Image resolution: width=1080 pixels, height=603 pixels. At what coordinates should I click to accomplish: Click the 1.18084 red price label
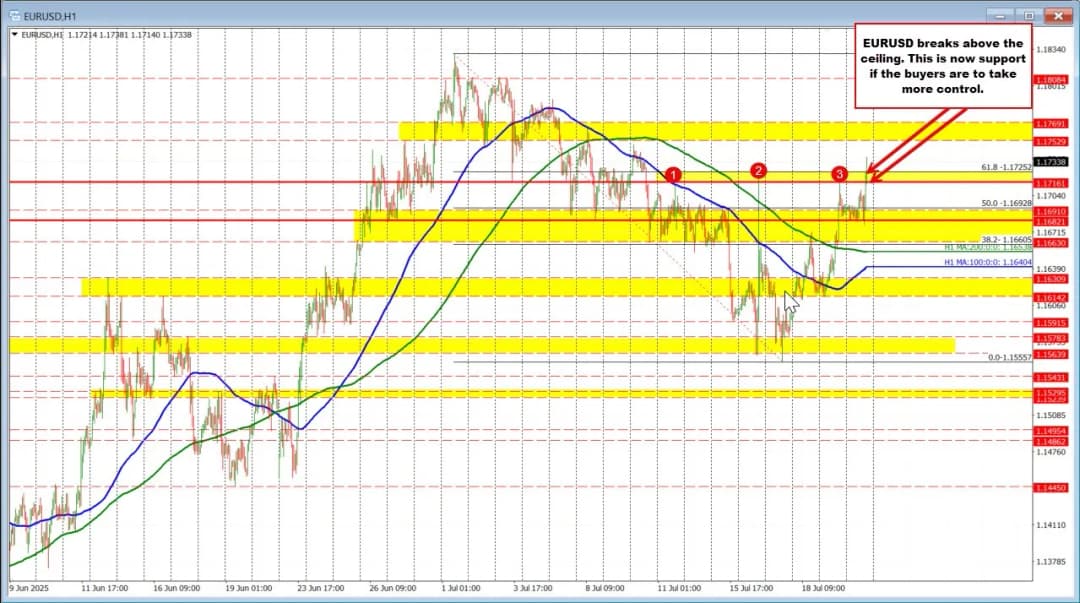1051,79
